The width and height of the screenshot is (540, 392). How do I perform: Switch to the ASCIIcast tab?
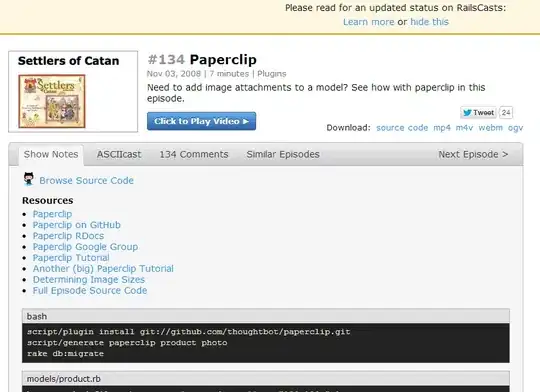pyautogui.click(x=119, y=155)
